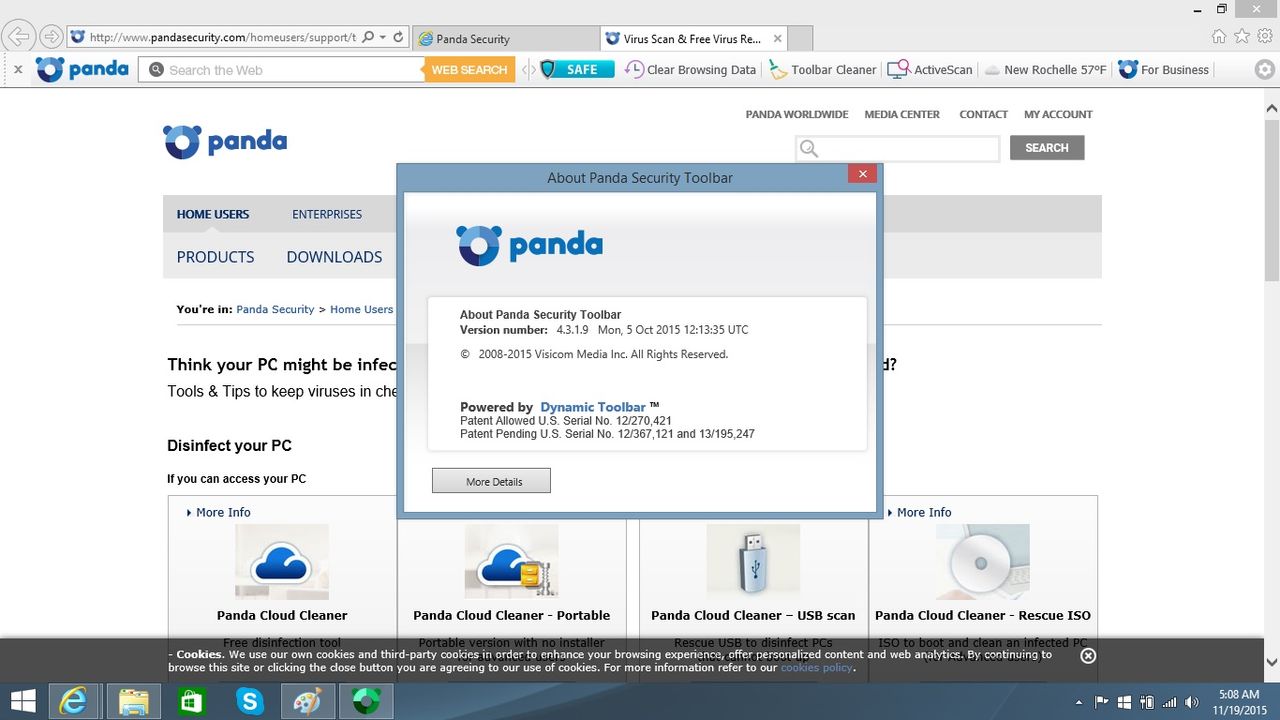Image resolution: width=1280 pixels, height=720 pixels.
Task: Open the cookies policy link
Action: [x=817, y=667]
